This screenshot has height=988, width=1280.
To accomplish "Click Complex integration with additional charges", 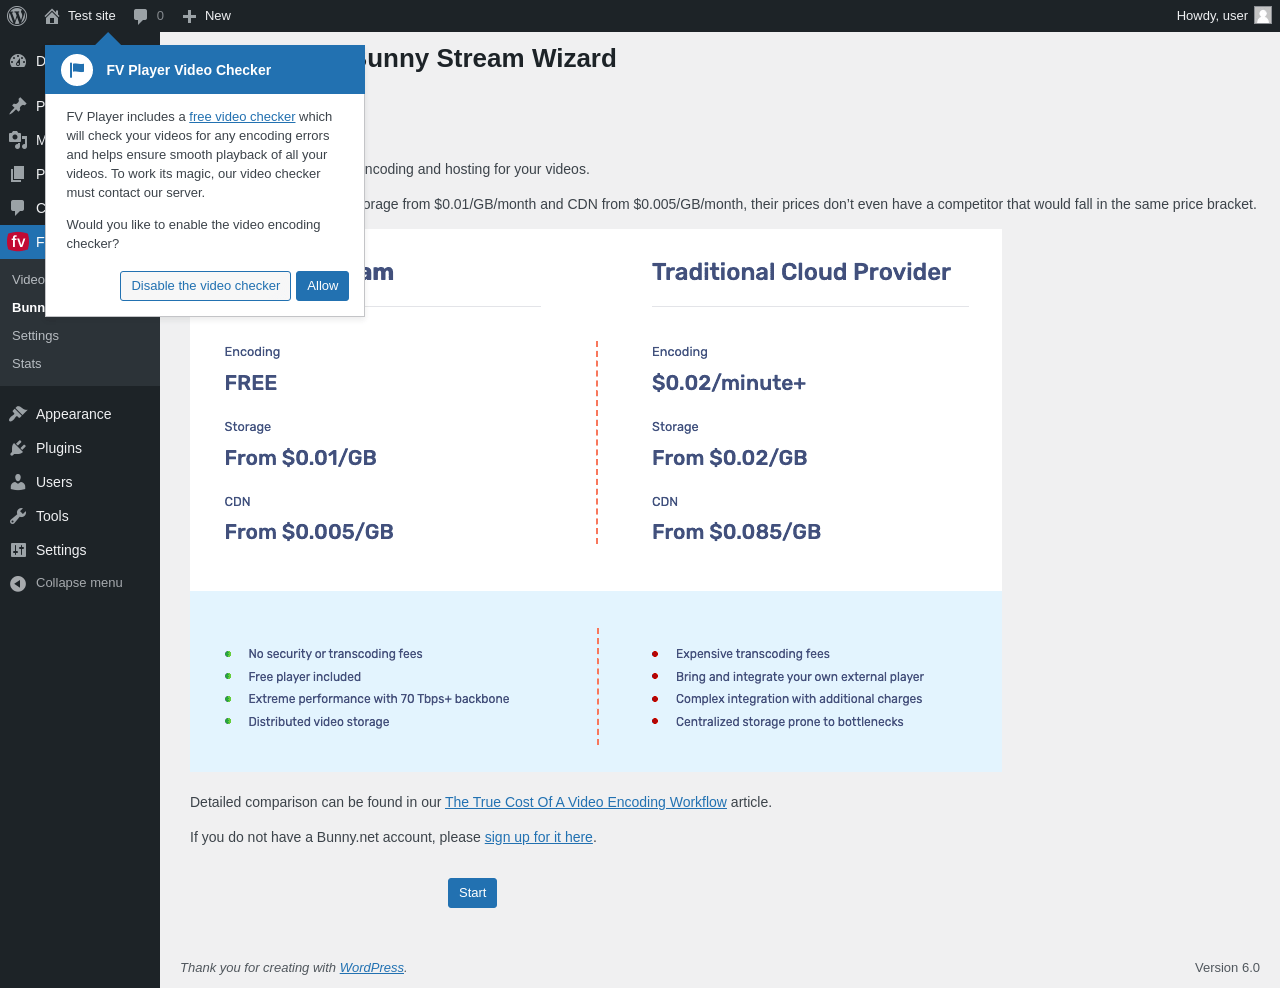I will (x=799, y=699).
